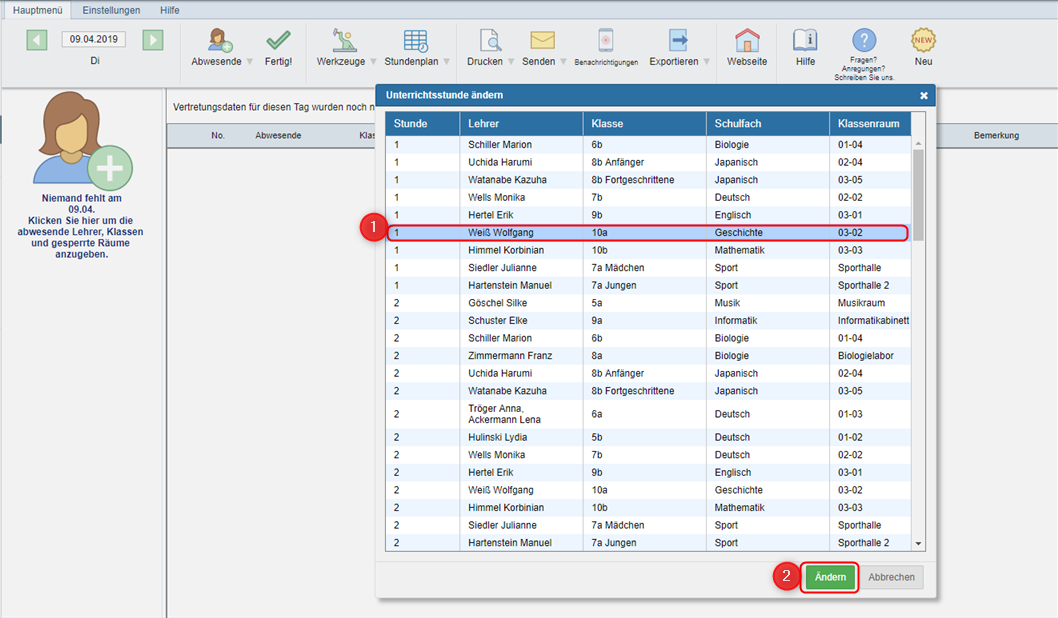Click the add absent teacher avatar

coord(82,140)
